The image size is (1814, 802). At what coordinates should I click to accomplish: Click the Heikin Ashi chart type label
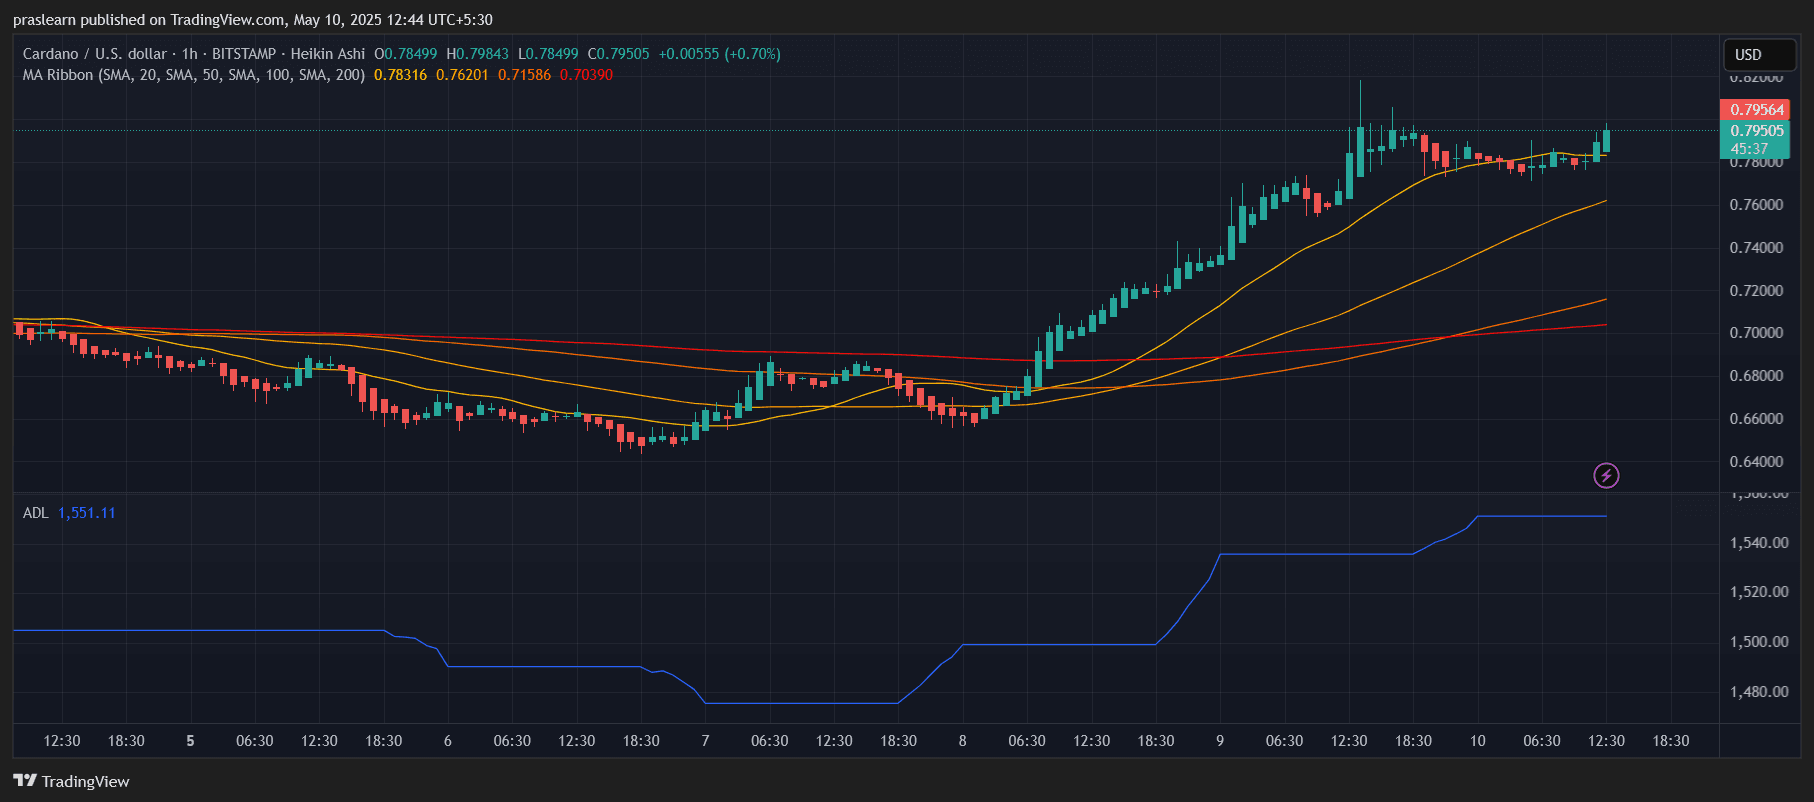tap(327, 54)
